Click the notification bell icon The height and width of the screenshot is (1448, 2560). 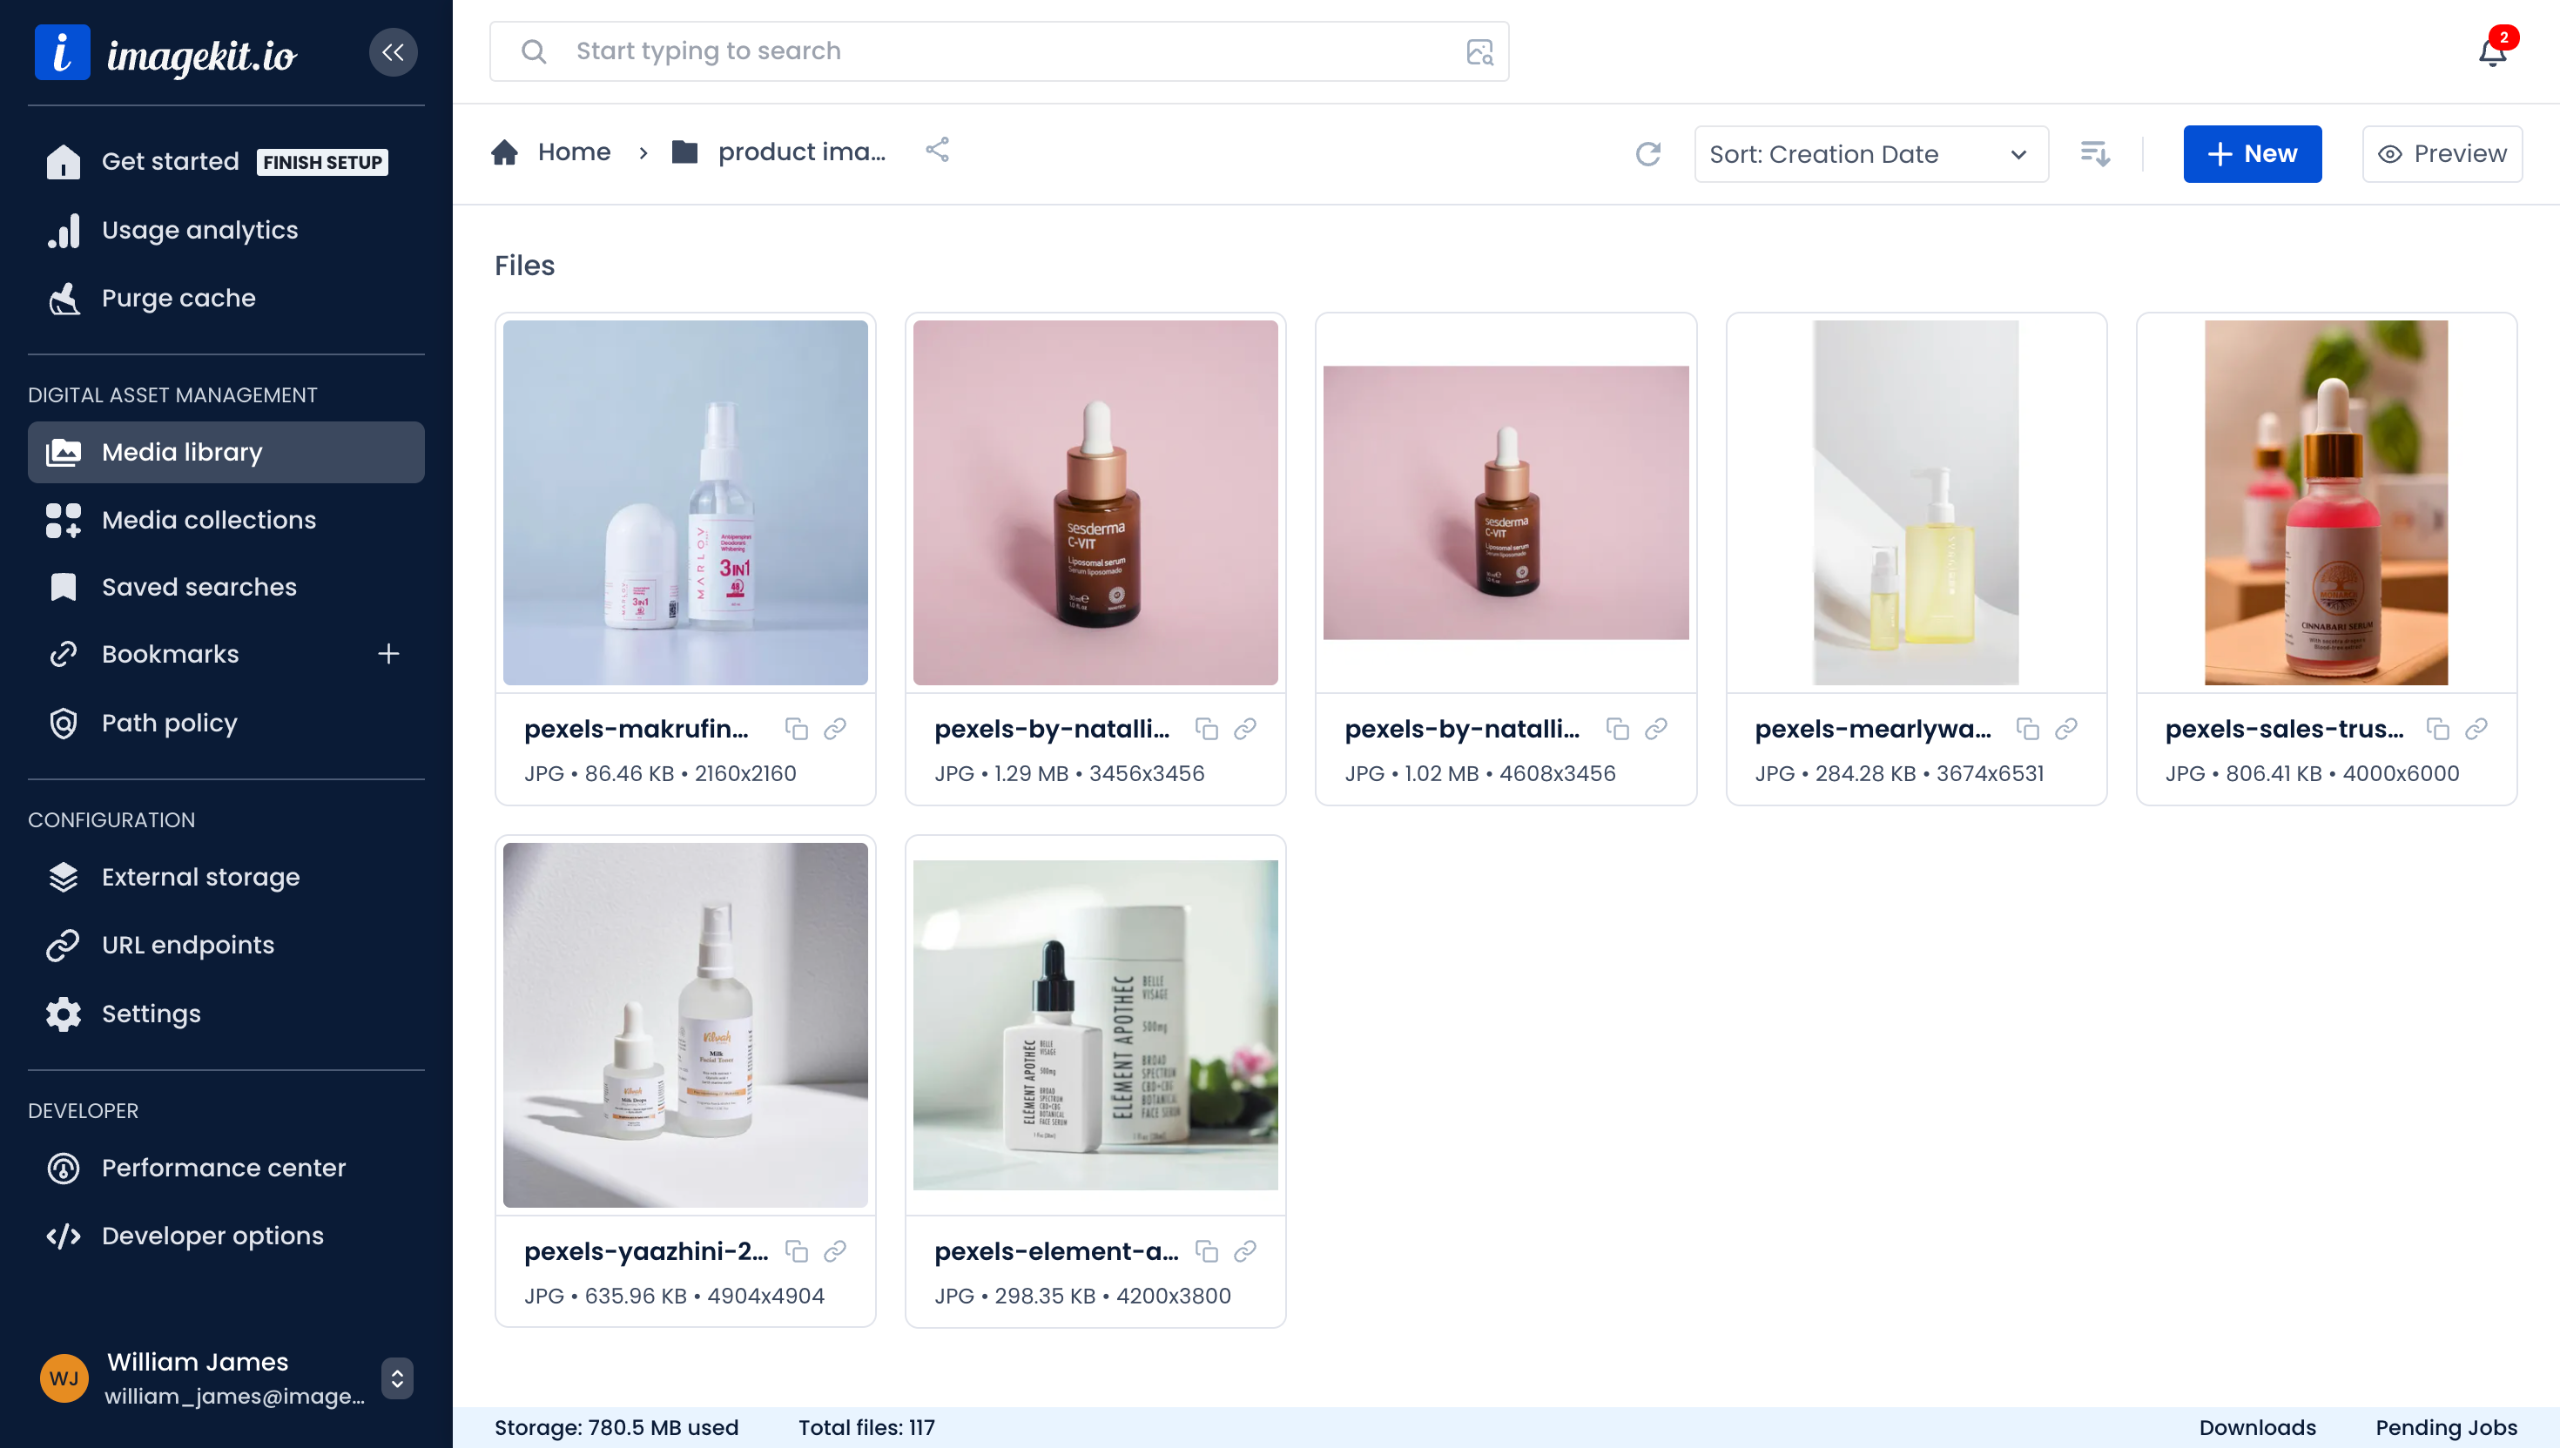(x=2493, y=52)
